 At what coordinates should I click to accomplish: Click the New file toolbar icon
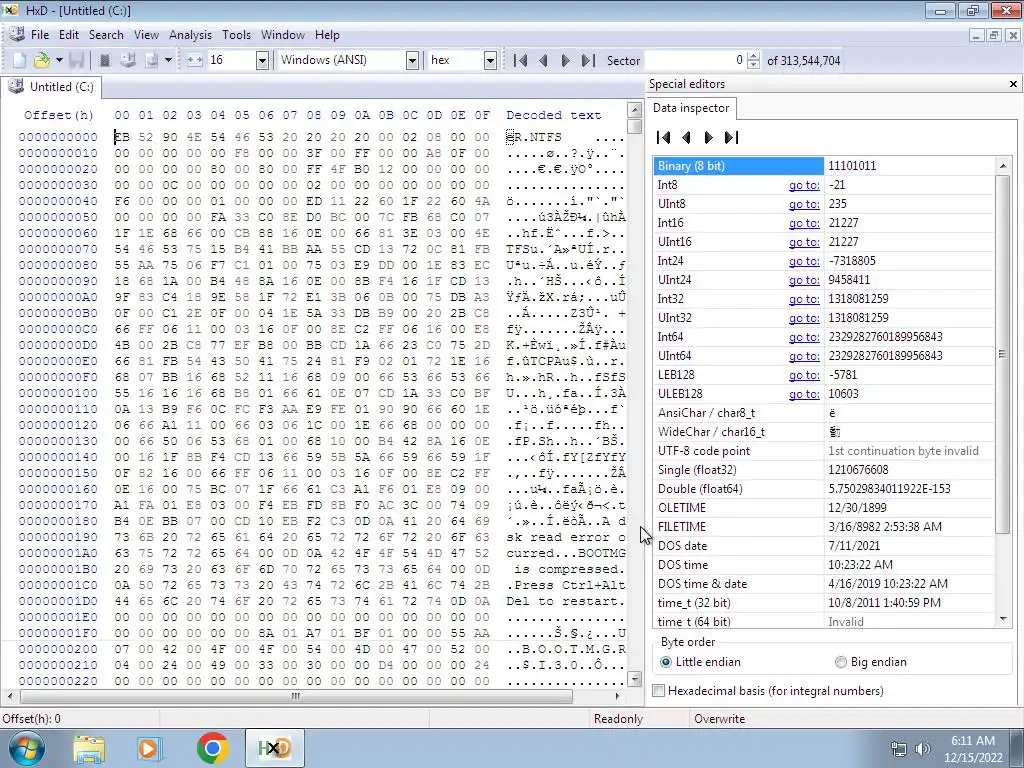click(x=20, y=60)
